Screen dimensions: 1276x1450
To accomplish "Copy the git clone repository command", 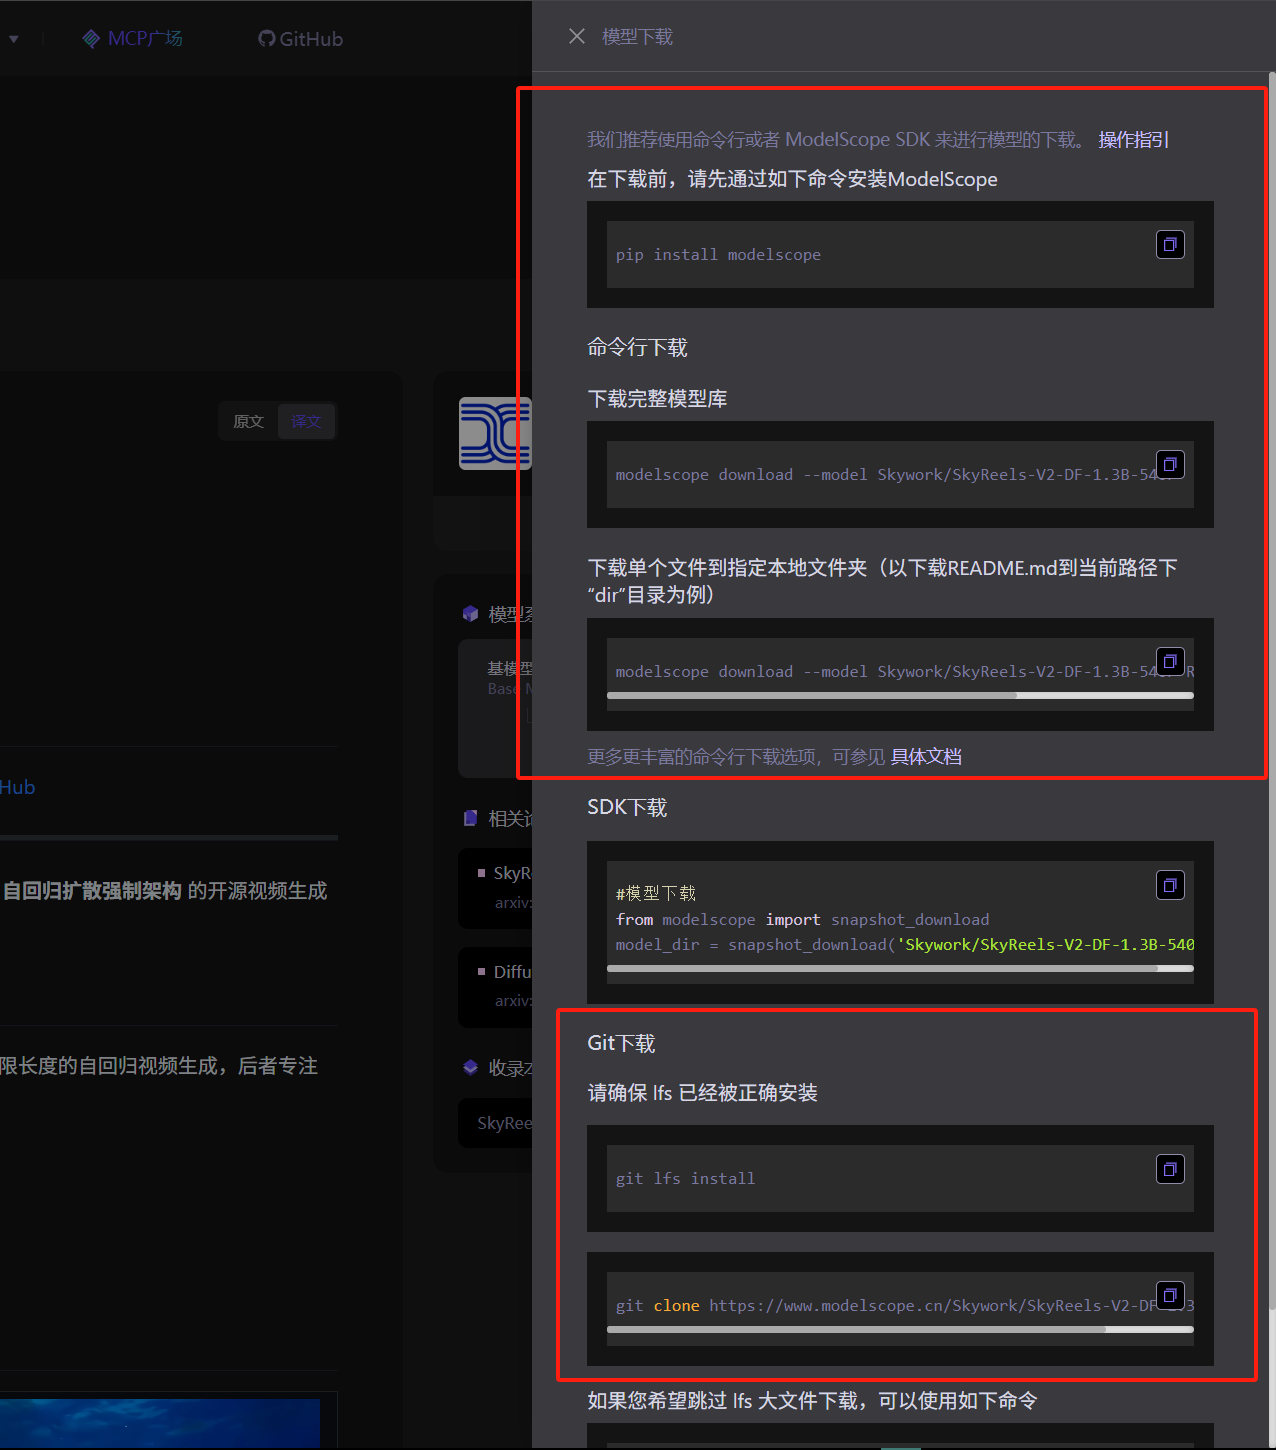I will (1170, 1295).
